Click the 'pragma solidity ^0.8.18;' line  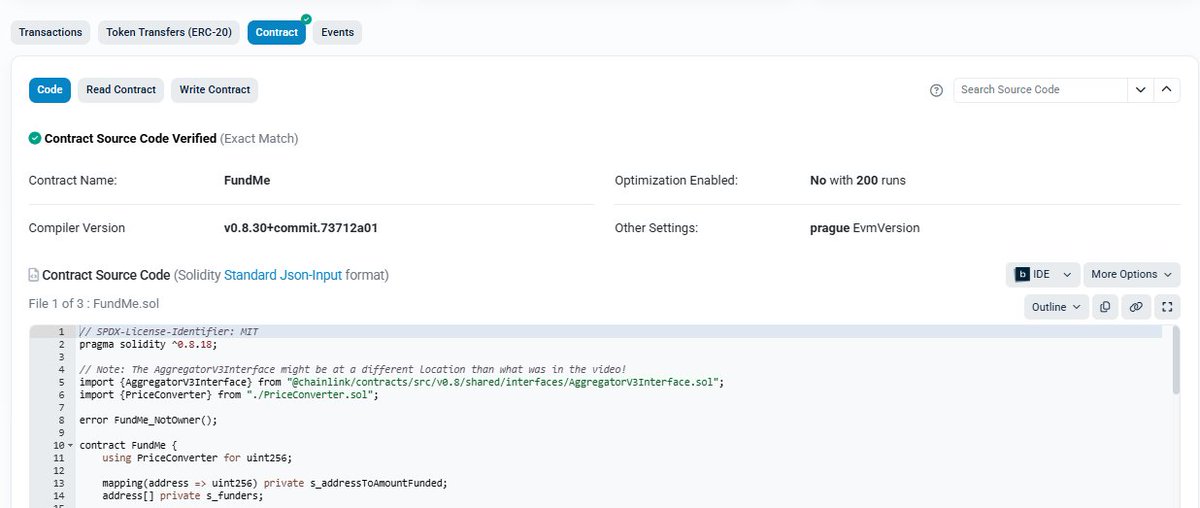click(147, 344)
